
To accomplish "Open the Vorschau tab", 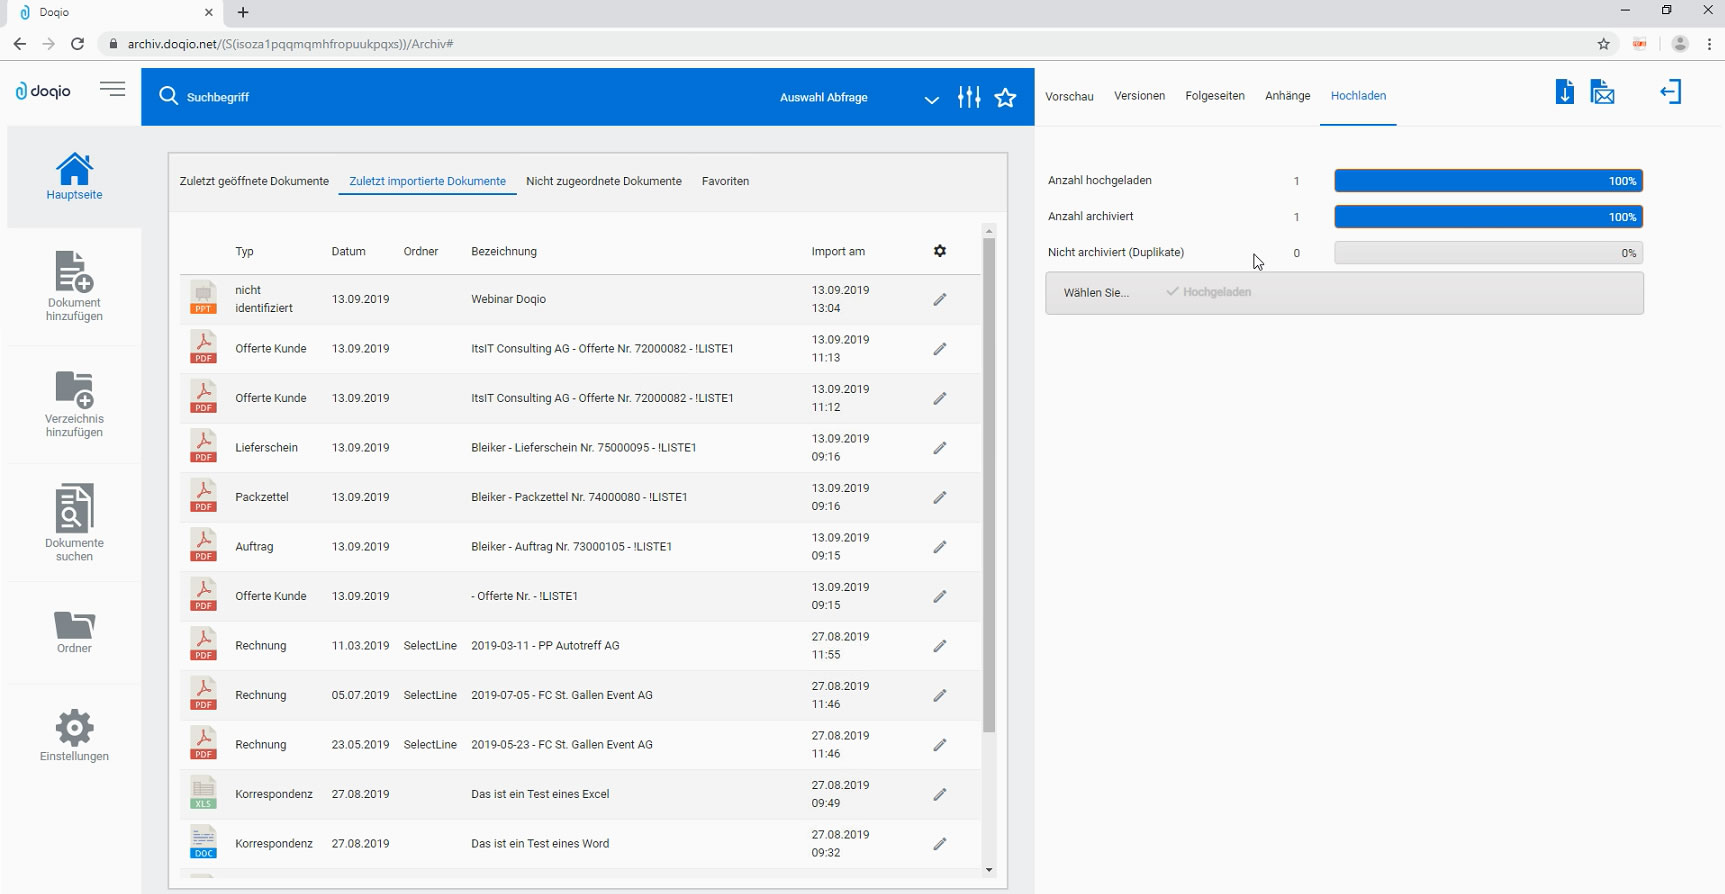I will click(1069, 96).
